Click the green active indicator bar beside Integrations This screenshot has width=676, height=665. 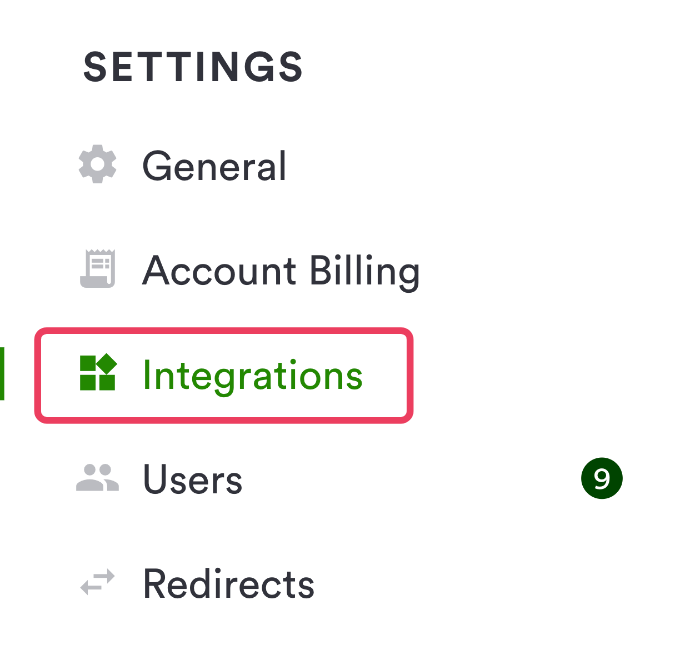(3, 374)
